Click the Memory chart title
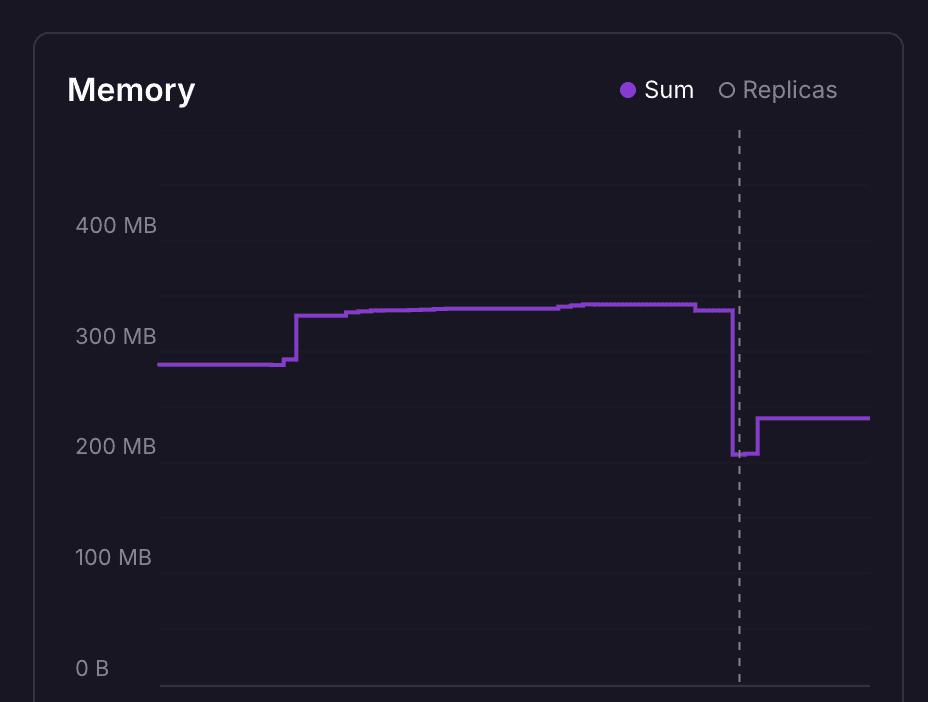Screen dimensions: 928x702 point(131,90)
